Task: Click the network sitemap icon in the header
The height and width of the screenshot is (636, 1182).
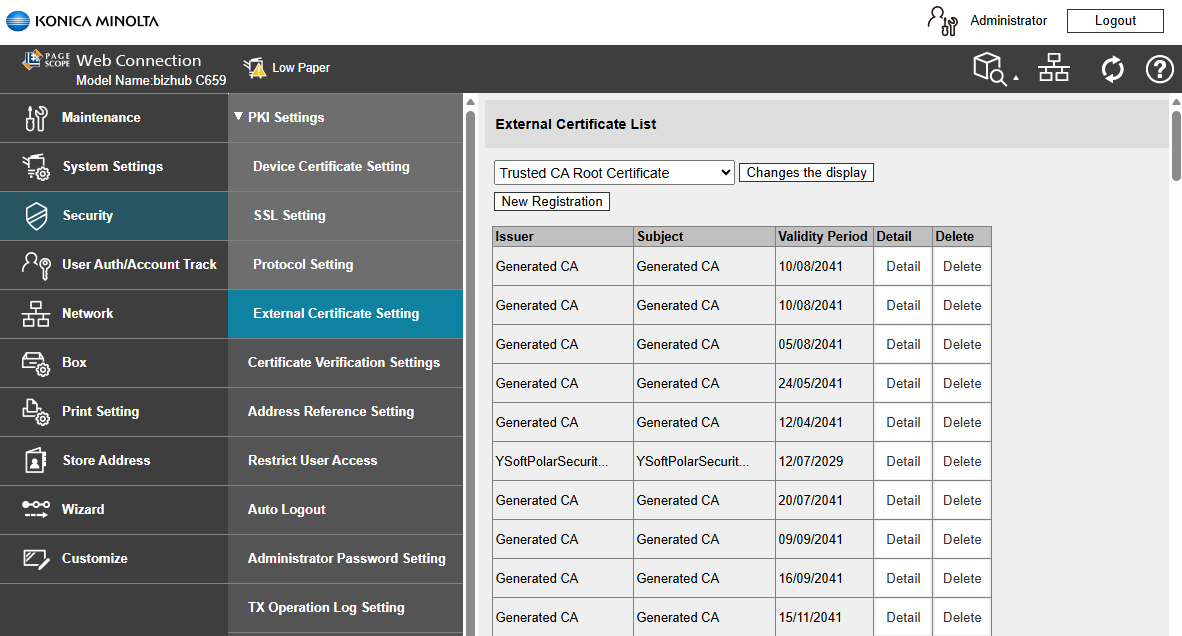Action: 1054,68
